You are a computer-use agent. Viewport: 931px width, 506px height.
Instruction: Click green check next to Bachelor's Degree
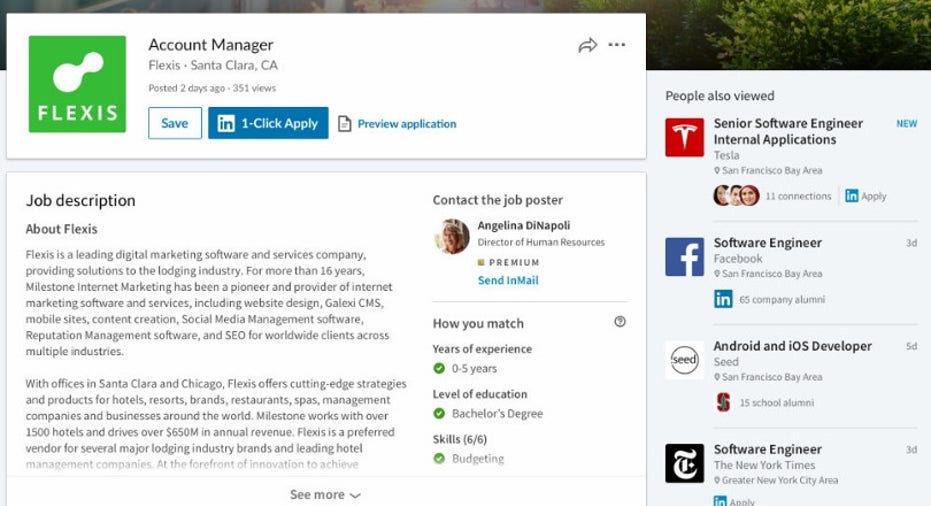(439, 413)
